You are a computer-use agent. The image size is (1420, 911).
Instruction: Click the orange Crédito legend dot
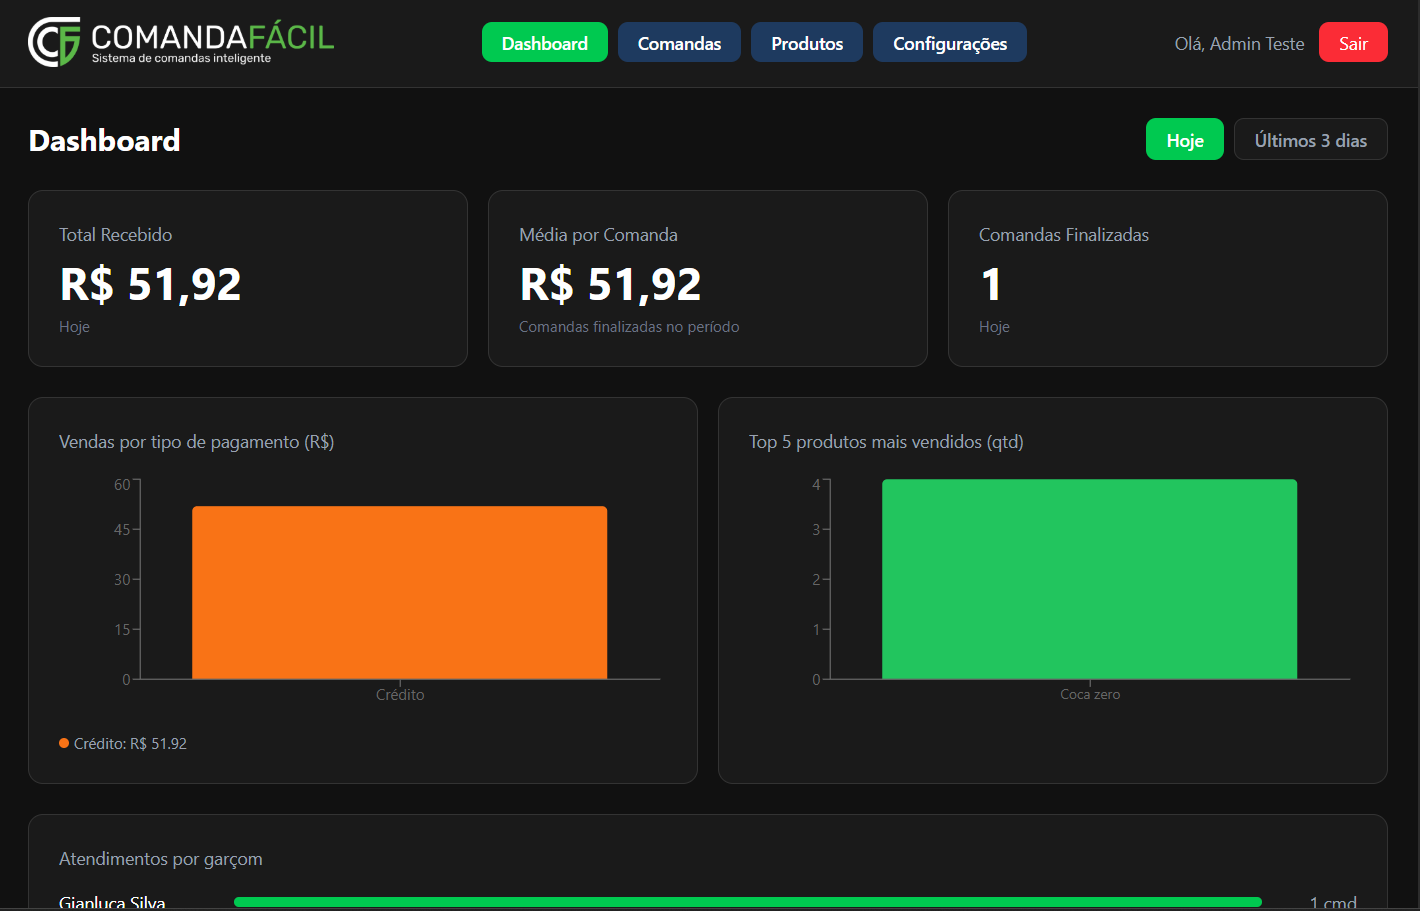tap(64, 743)
